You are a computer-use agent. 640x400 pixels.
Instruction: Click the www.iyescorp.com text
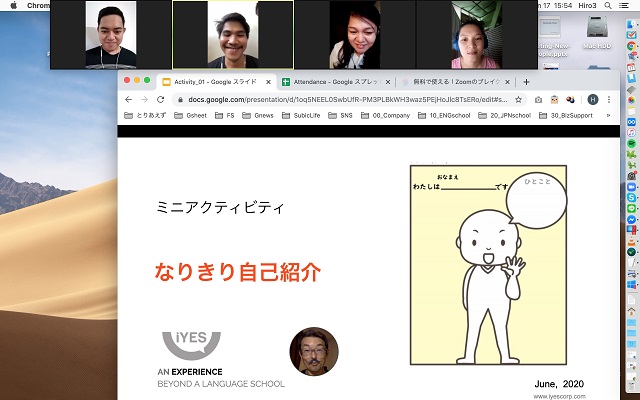coord(559,396)
